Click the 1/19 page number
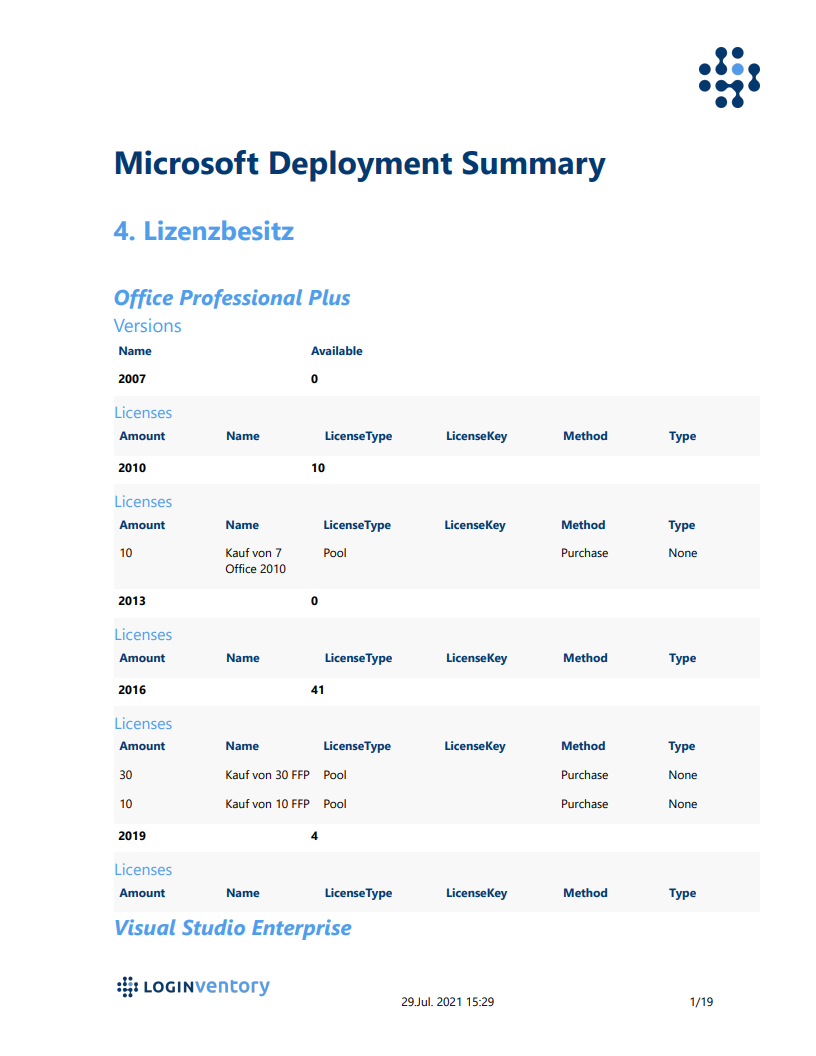This screenshot has height=1056, width=816. coord(701,1002)
